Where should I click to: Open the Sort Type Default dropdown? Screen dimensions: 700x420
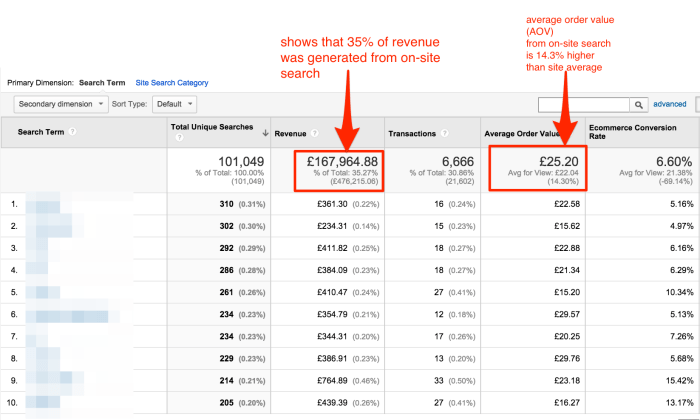176,104
